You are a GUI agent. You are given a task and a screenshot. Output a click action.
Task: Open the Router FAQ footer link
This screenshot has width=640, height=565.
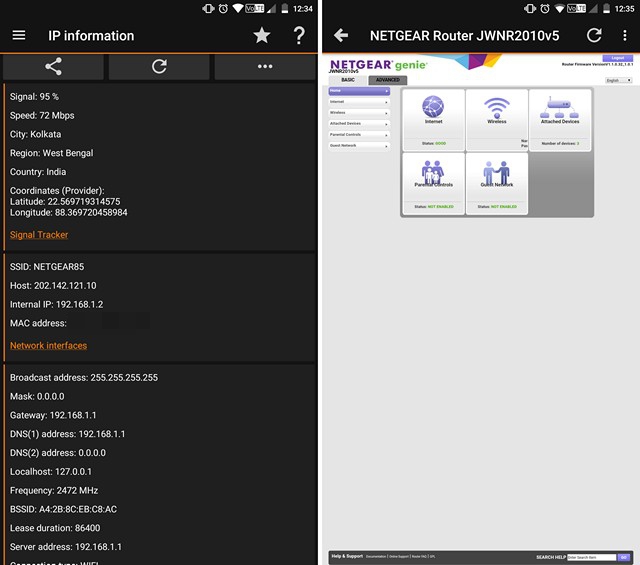pyautogui.click(x=419, y=556)
